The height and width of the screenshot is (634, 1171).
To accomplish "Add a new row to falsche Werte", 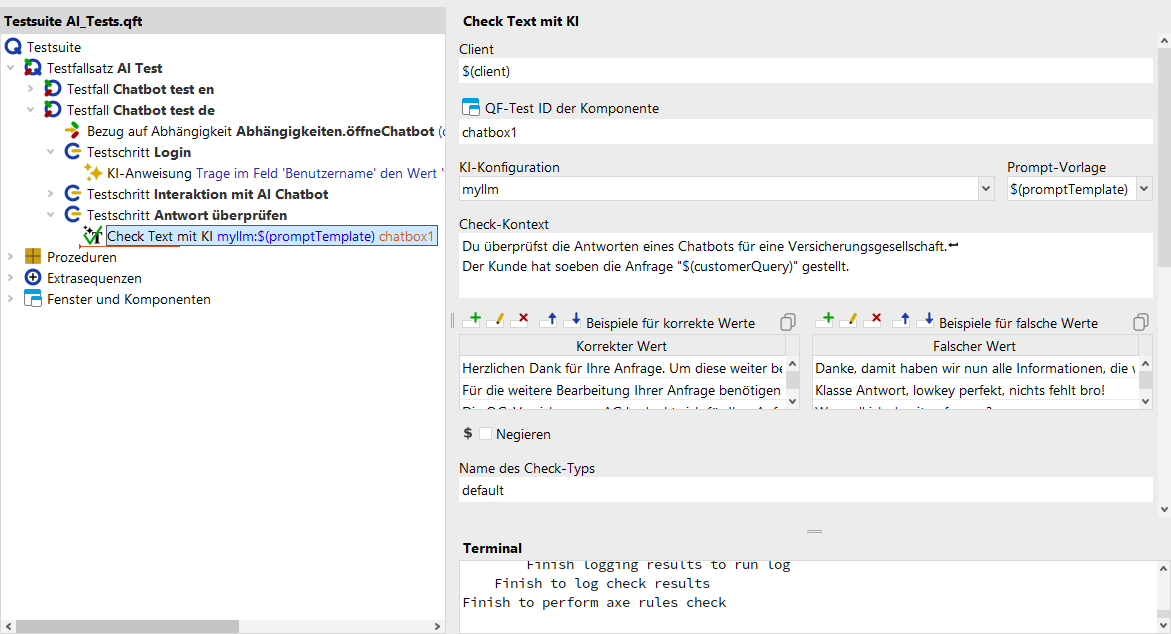I will pyautogui.click(x=825, y=320).
